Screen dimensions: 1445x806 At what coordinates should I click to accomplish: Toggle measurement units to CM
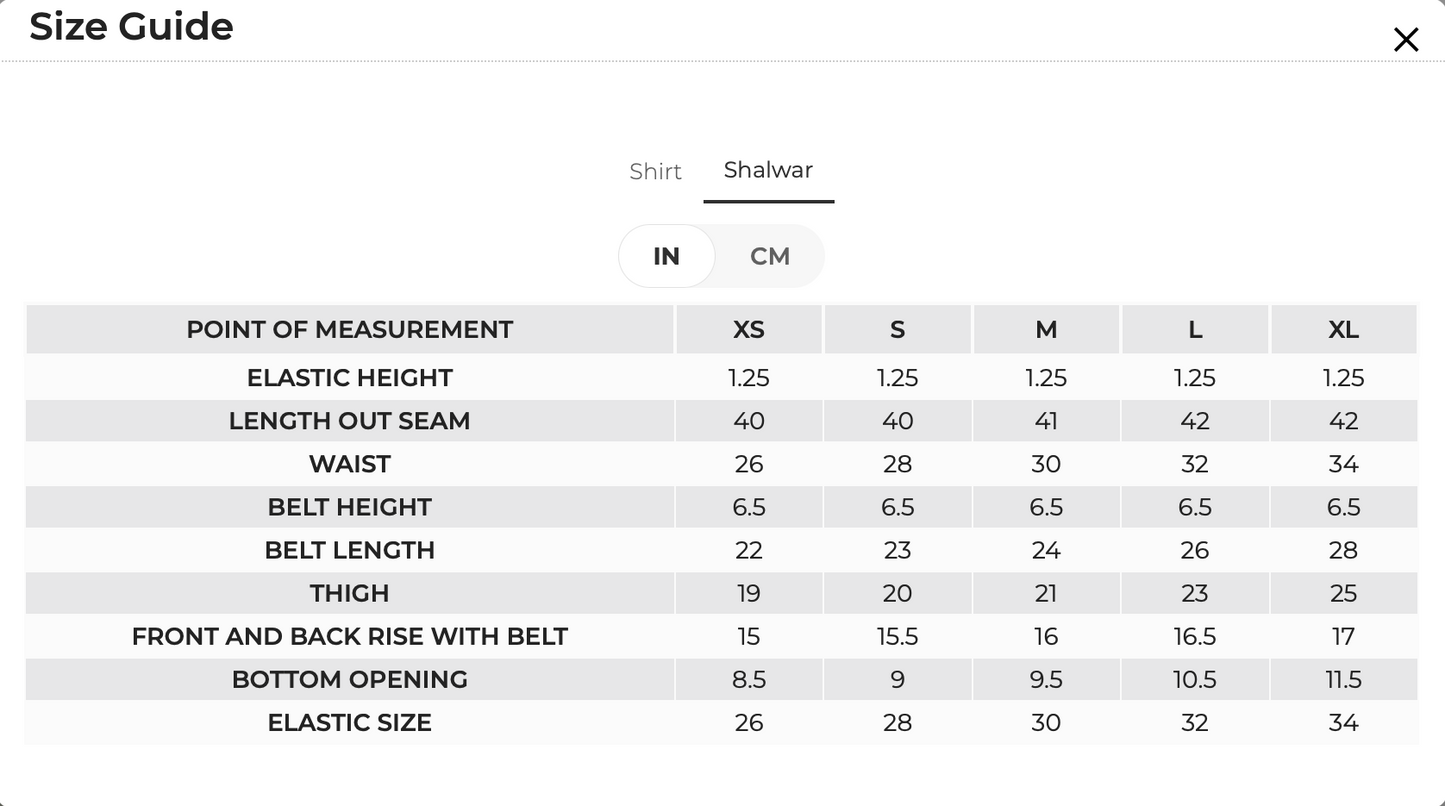[x=770, y=256]
